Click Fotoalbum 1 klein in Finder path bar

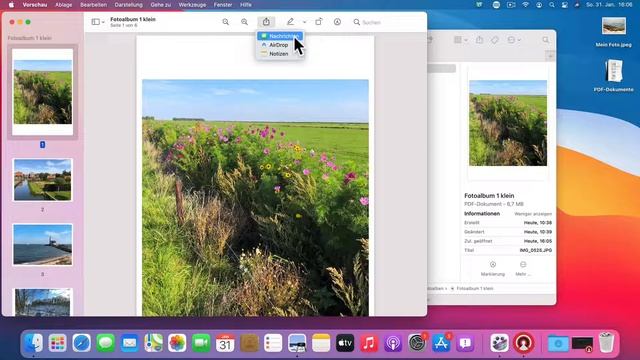pyautogui.click(x=475, y=289)
